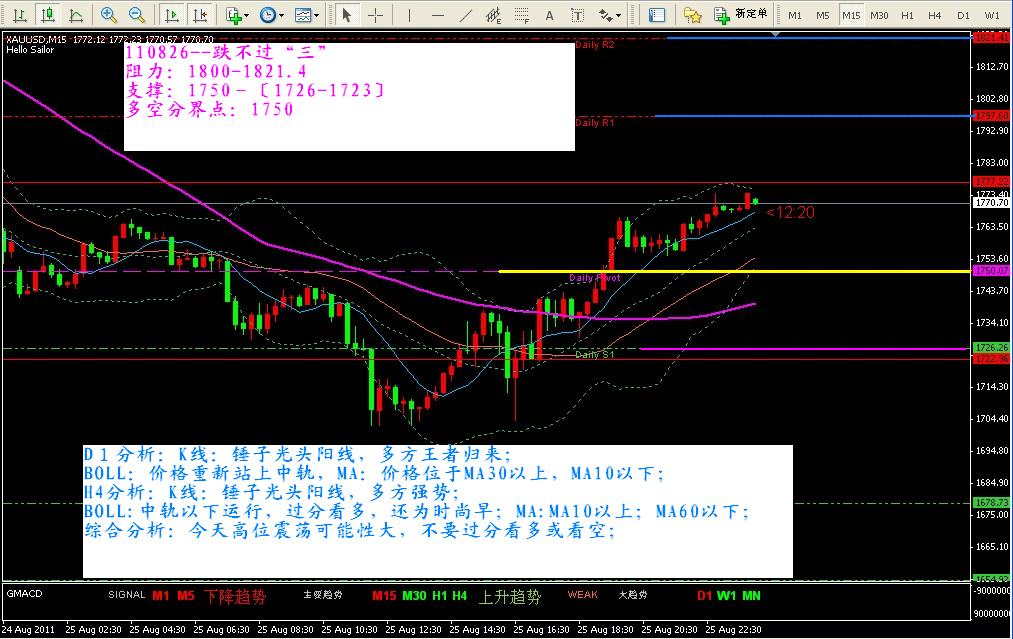Click the 新定单 new order button
The height and width of the screenshot is (639, 1013).
click(740, 15)
